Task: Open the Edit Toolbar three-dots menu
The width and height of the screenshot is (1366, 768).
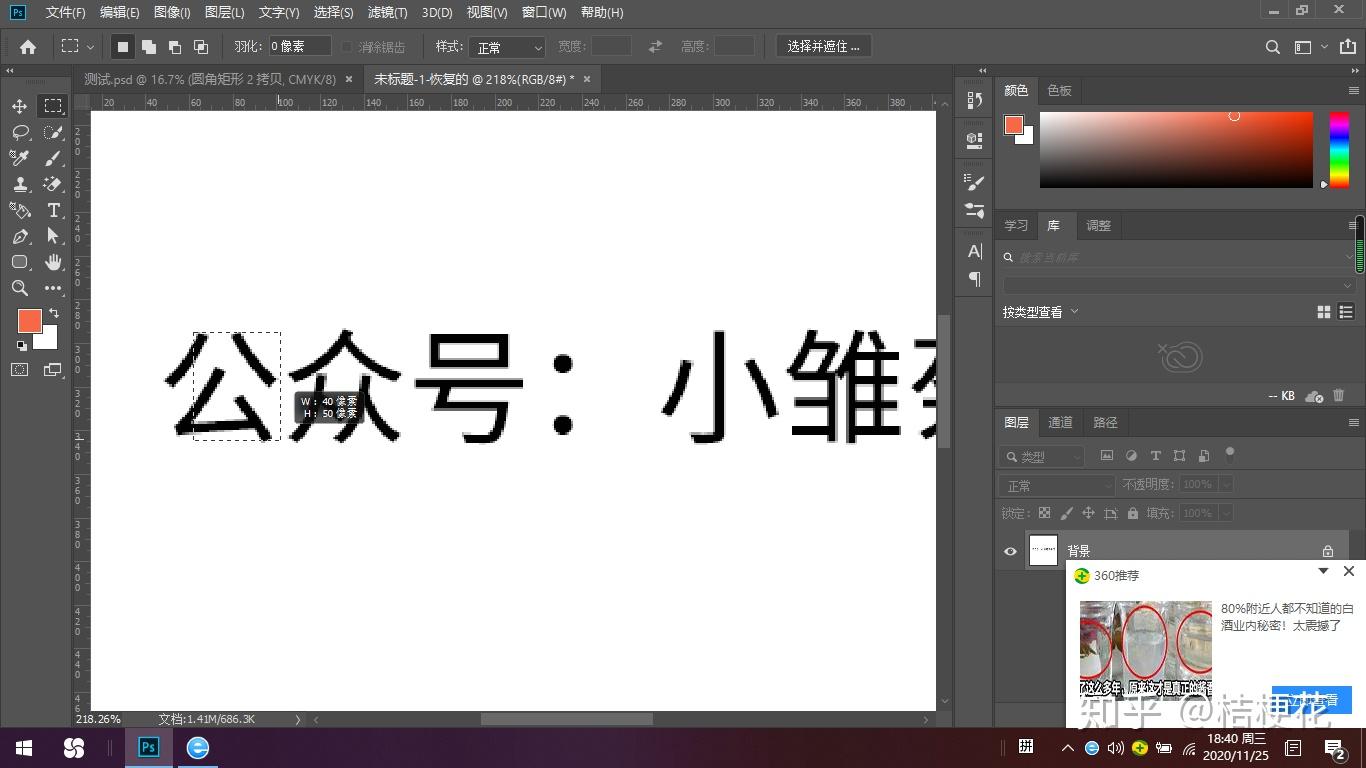Action: click(x=53, y=288)
